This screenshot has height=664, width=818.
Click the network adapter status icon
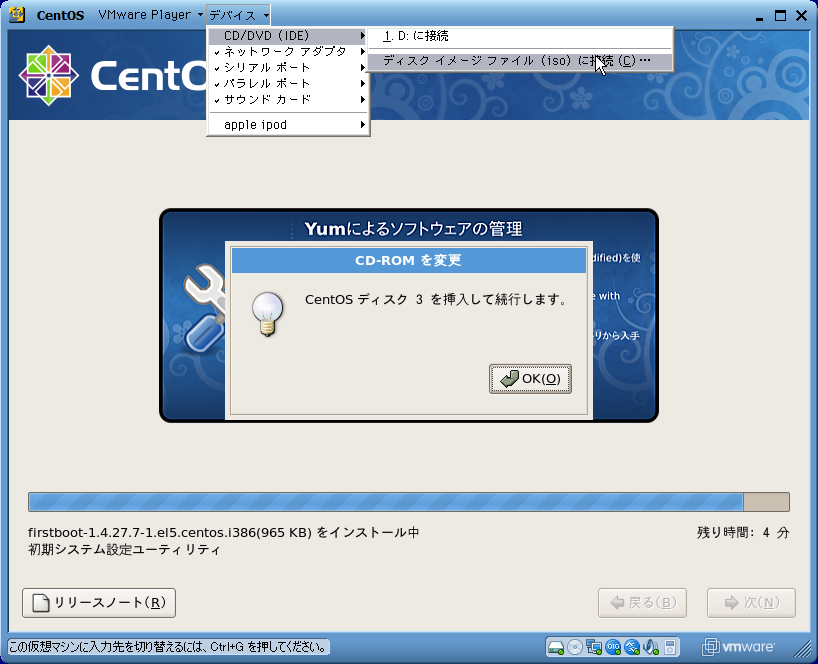tap(594, 647)
